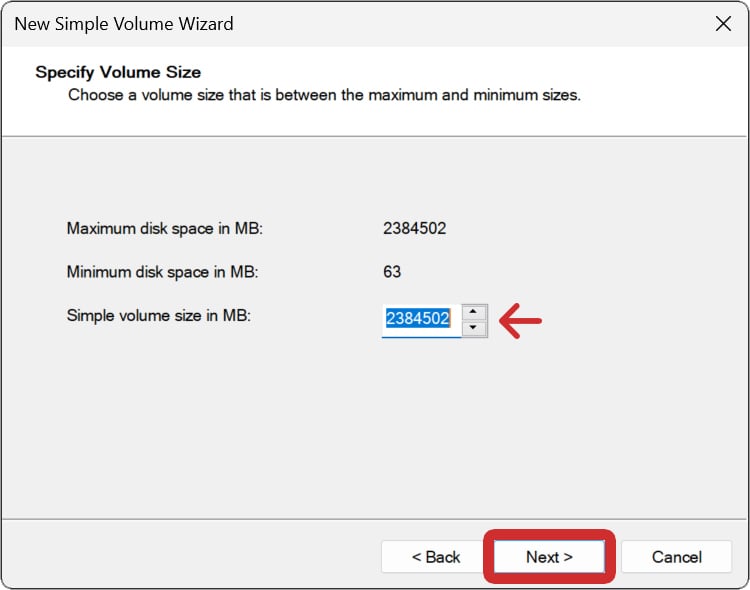
Task: Click the "Specify Volume Size" heading
Action: (x=118, y=72)
